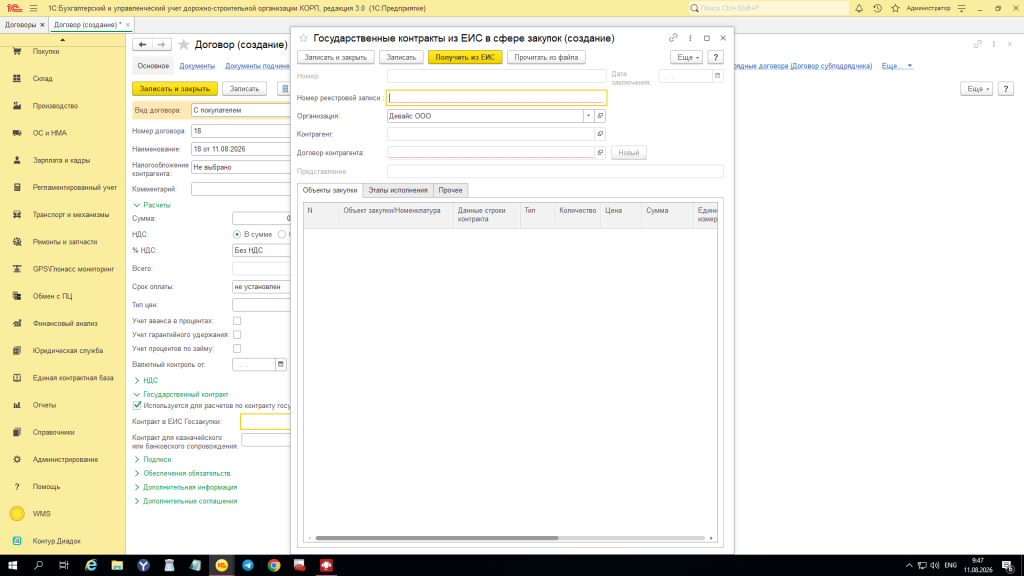This screenshot has width=1024, height=576.
Task: Open the Склад section icon
Action: click(17, 78)
